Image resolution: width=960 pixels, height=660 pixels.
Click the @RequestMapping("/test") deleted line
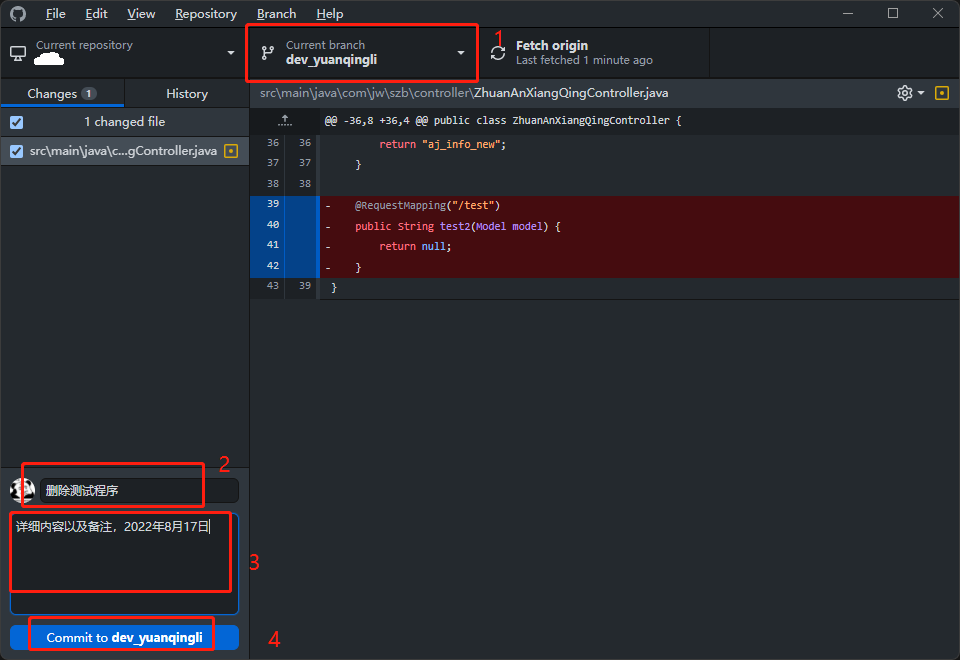point(427,206)
